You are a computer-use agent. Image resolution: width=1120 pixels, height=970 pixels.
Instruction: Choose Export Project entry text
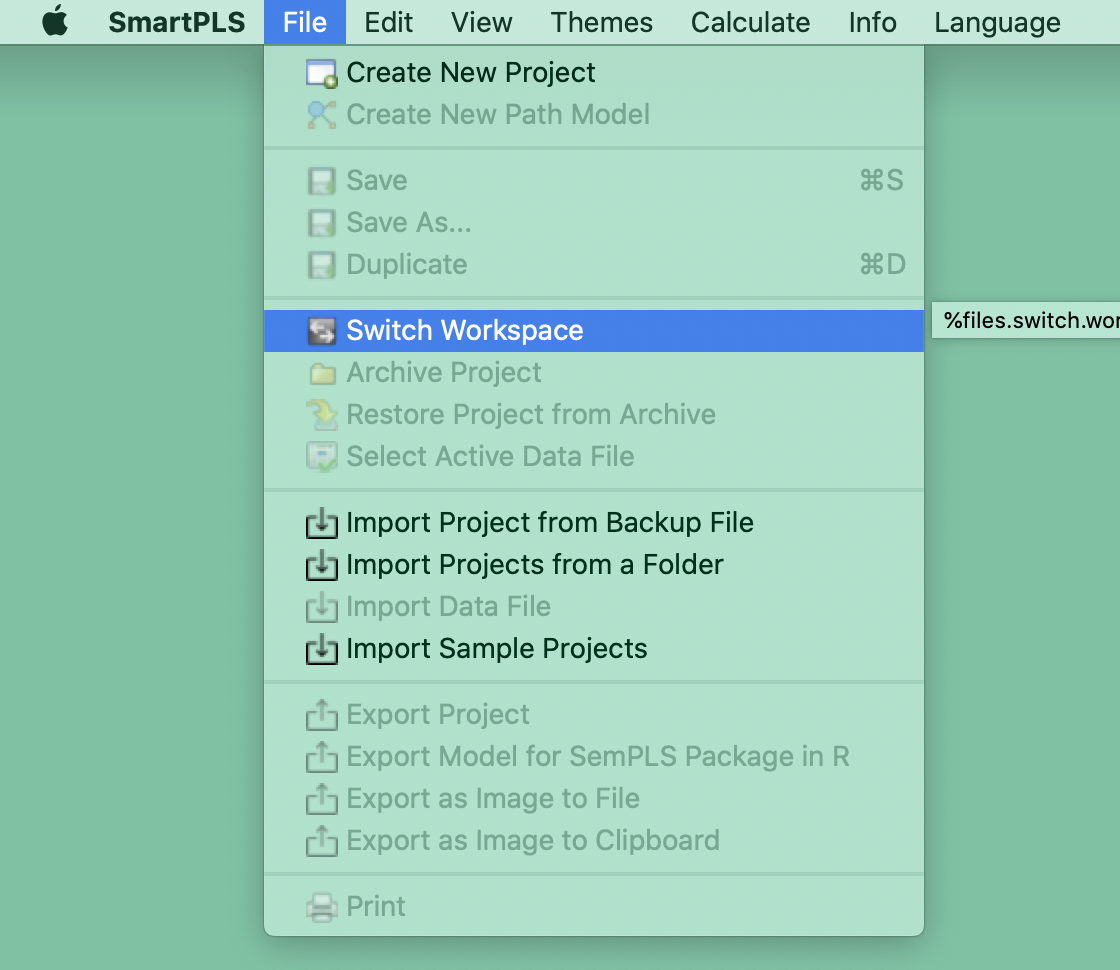pyautogui.click(x=438, y=715)
